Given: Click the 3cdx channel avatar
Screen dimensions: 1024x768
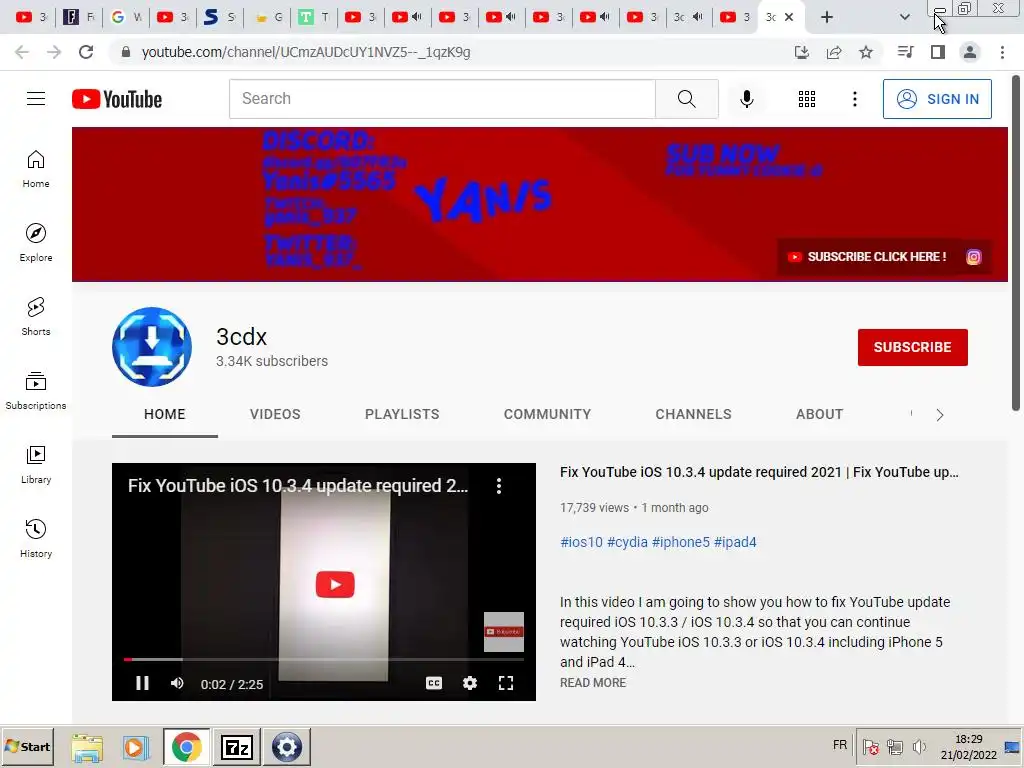Looking at the screenshot, I should pos(152,347).
